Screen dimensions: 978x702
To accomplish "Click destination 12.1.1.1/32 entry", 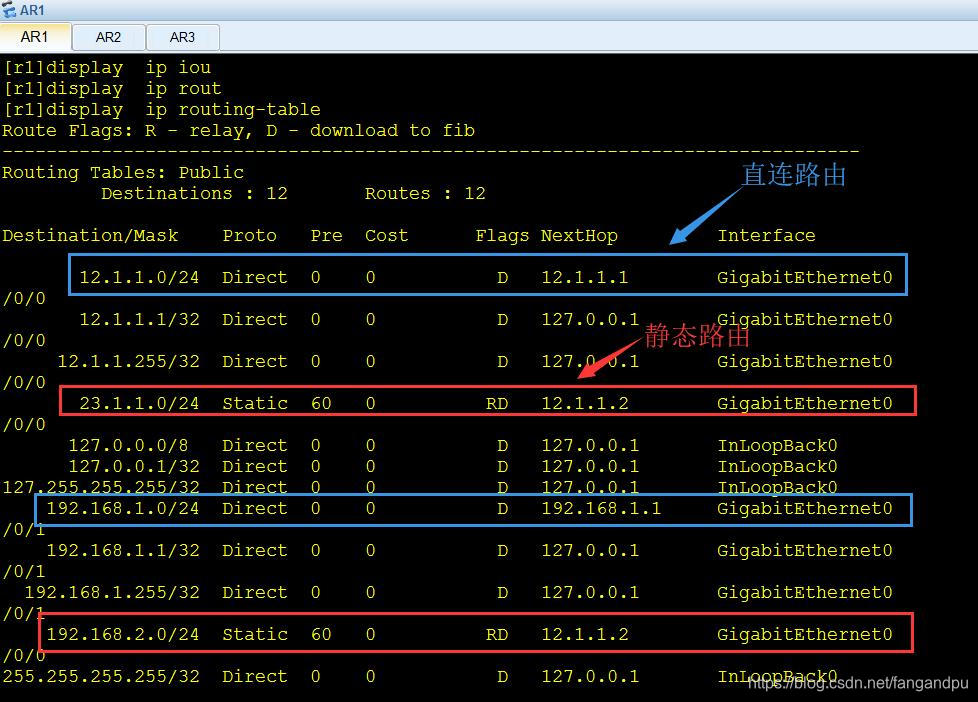I will tap(139, 319).
